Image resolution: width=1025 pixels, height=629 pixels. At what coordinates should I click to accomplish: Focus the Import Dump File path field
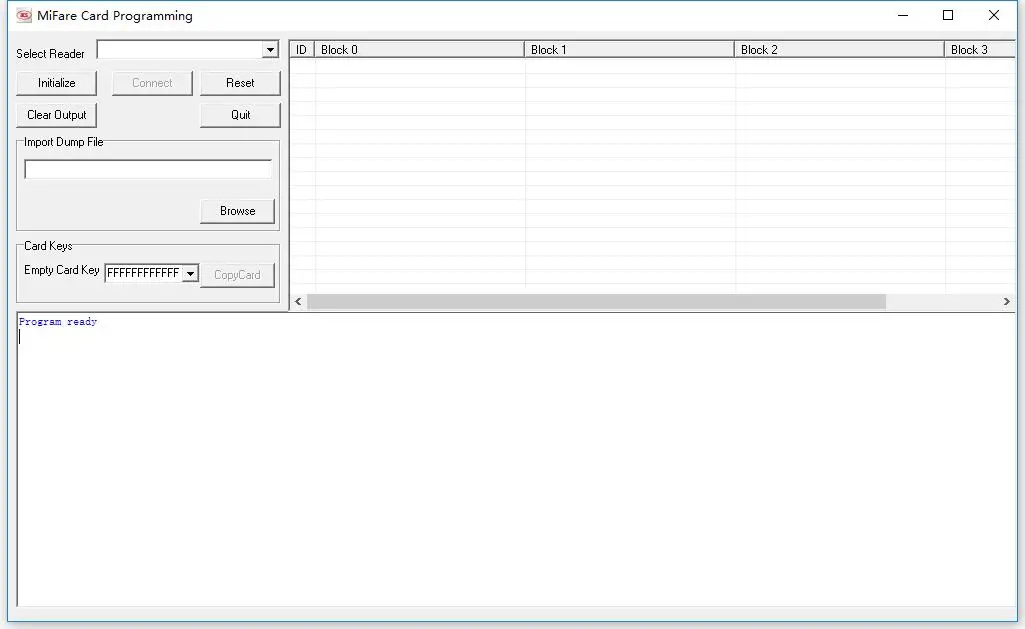pos(148,169)
